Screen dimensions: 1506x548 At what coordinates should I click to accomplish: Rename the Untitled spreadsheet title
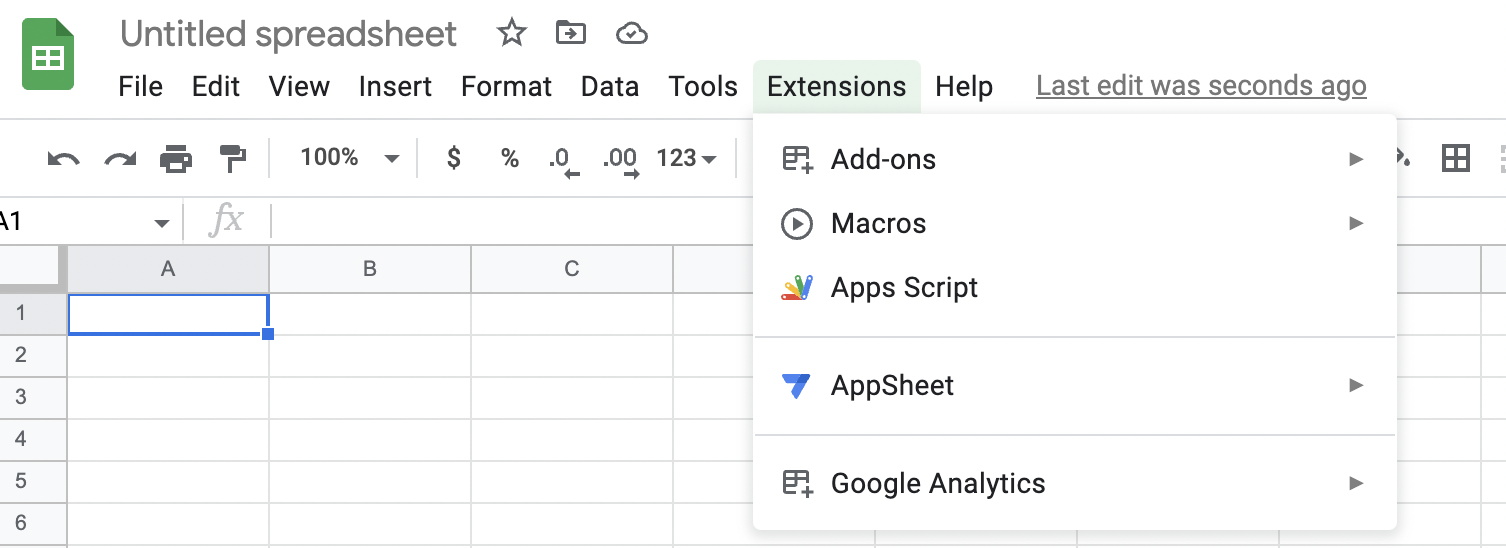point(288,34)
